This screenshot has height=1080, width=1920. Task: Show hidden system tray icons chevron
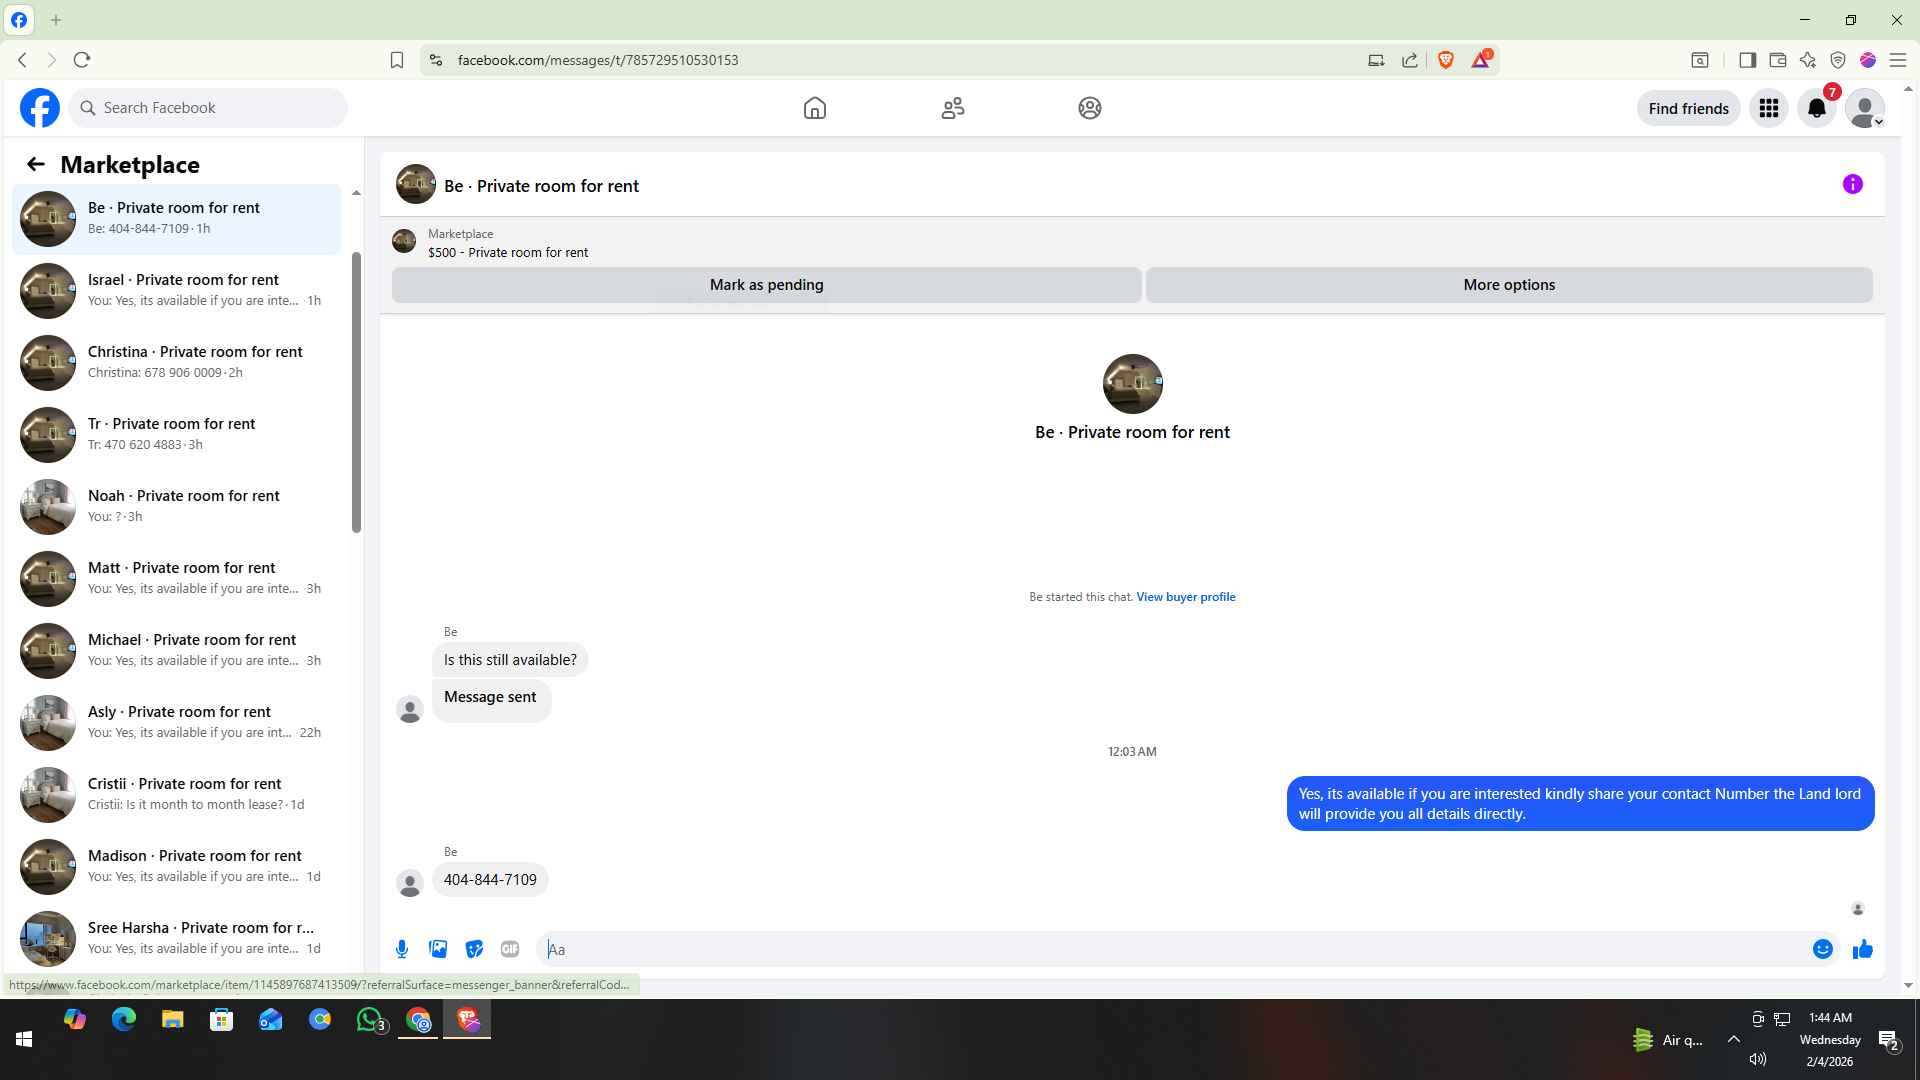pyautogui.click(x=1733, y=1039)
